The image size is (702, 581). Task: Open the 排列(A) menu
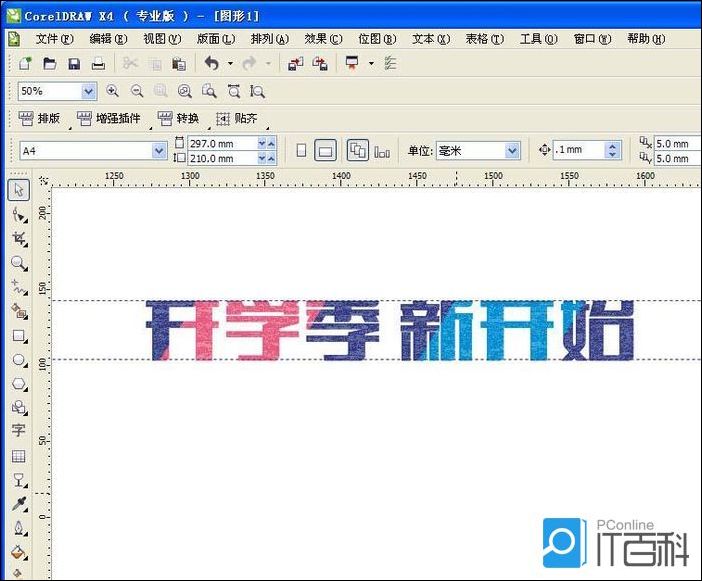[x=270, y=39]
